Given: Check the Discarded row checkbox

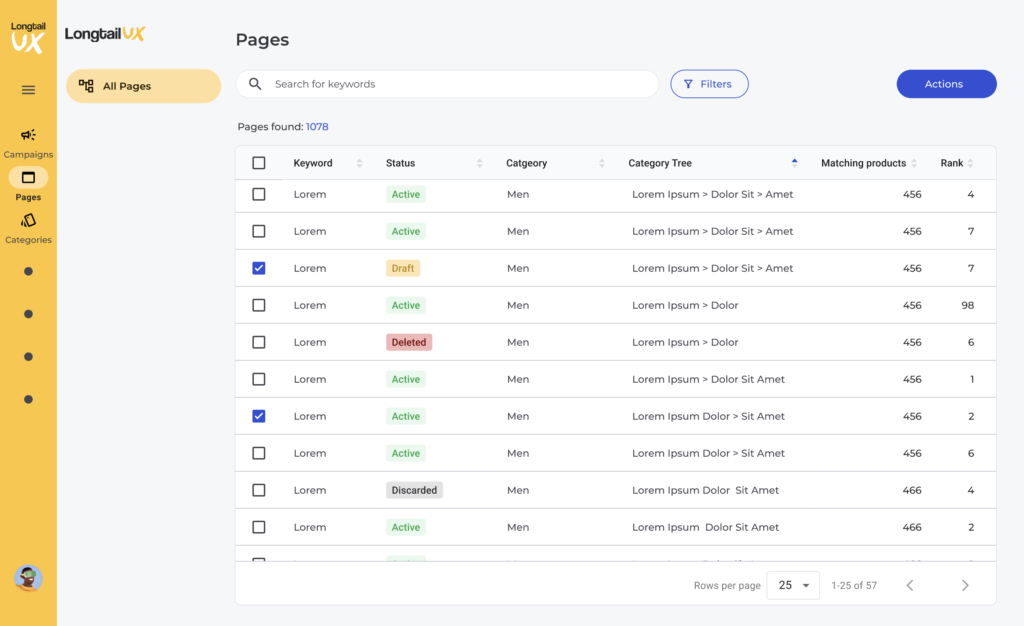Looking at the screenshot, I should click(x=259, y=490).
